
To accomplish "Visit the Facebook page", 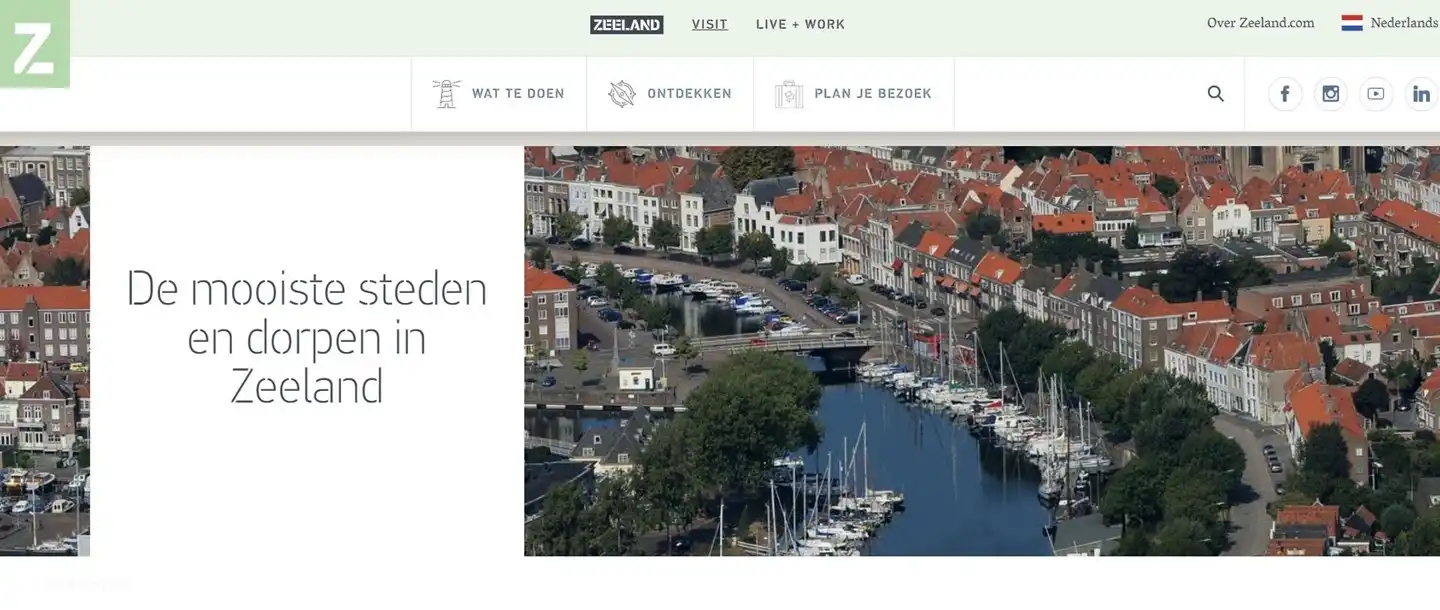I will 1285,94.
